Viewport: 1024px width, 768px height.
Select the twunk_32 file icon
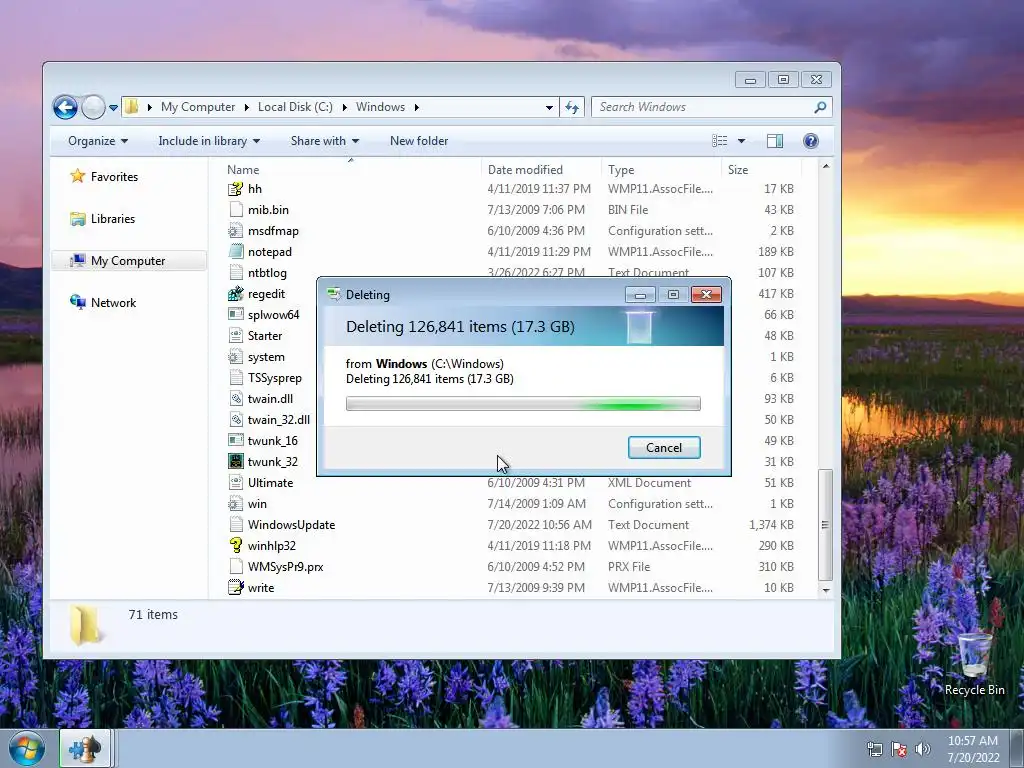click(235, 462)
